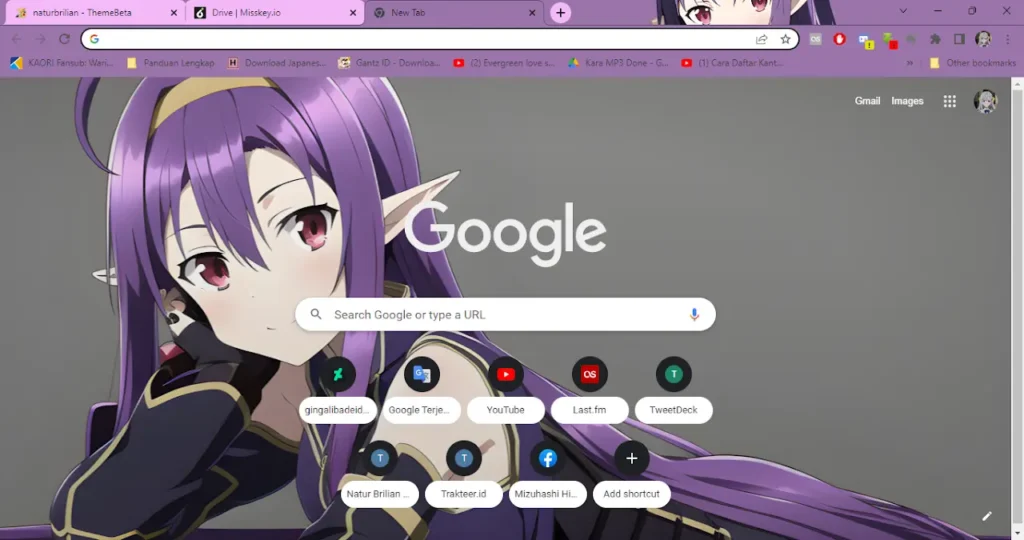Select the New Tab tab
This screenshot has height=540, width=1024.
(x=454, y=13)
